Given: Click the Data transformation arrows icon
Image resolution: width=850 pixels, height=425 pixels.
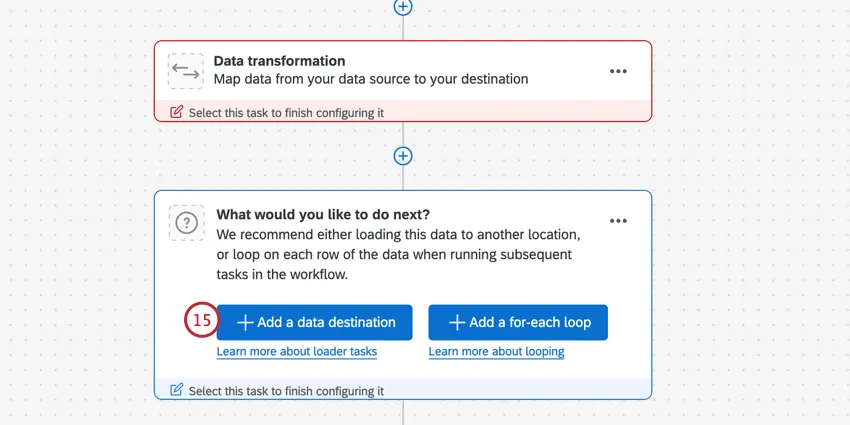Looking at the screenshot, I should 186,70.
